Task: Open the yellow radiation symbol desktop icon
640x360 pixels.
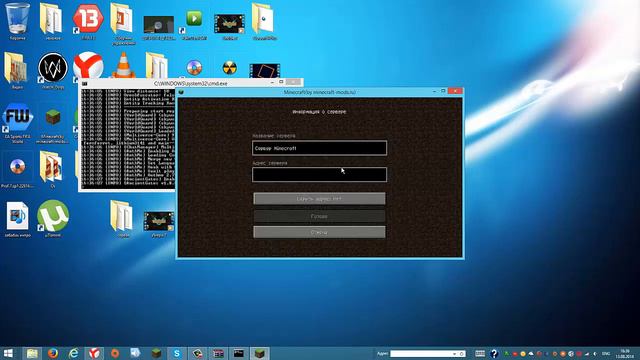Action: pyautogui.click(x=230, y=68)
